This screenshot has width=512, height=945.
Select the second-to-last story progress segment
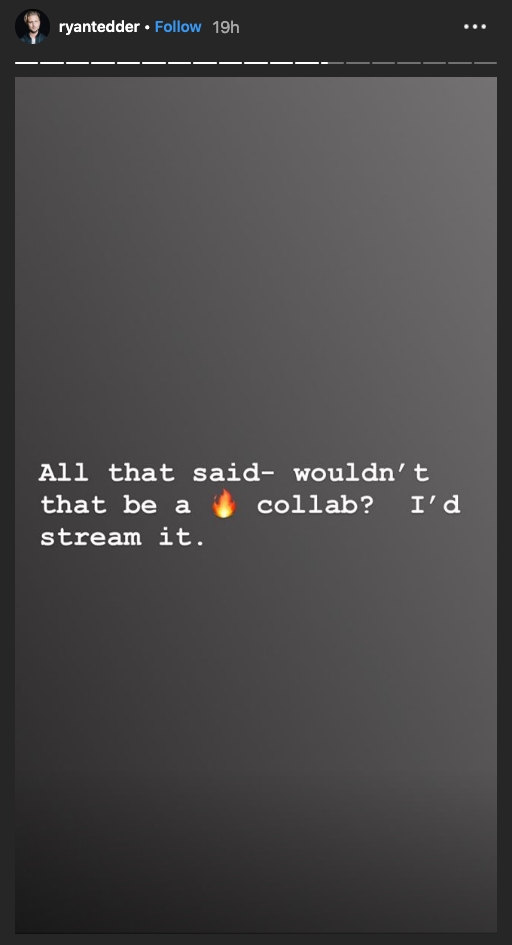tap(460, 63)
